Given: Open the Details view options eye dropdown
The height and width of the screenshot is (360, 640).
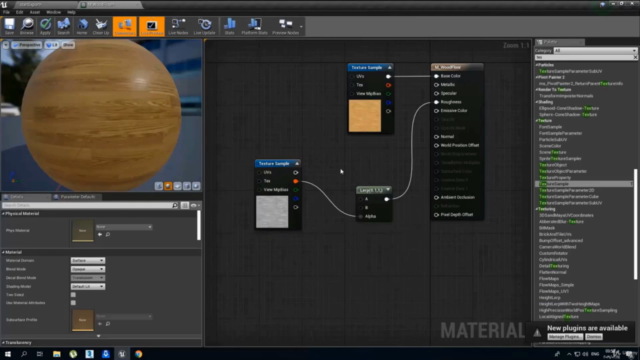Looking at the screenshot, I should pyautogui.click(x=195, y=205).
